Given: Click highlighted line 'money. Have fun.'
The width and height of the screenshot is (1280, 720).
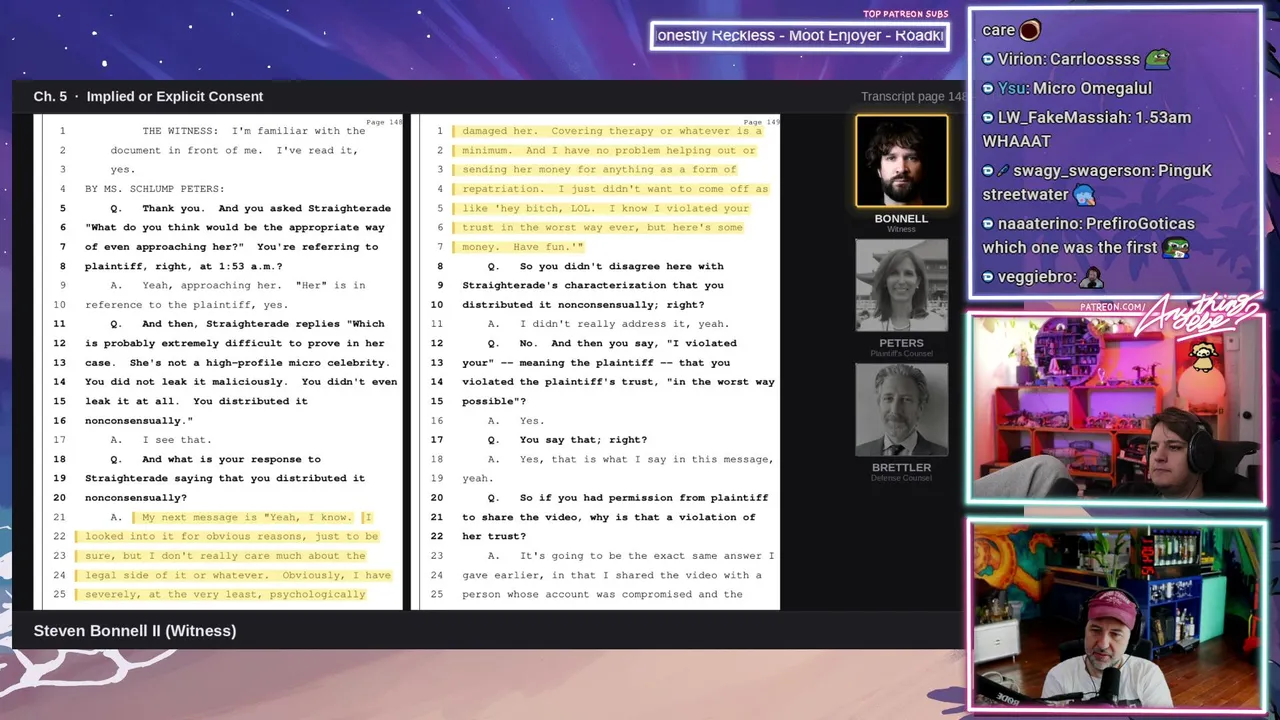Looking at the screenshot, I should click(521, 247).
